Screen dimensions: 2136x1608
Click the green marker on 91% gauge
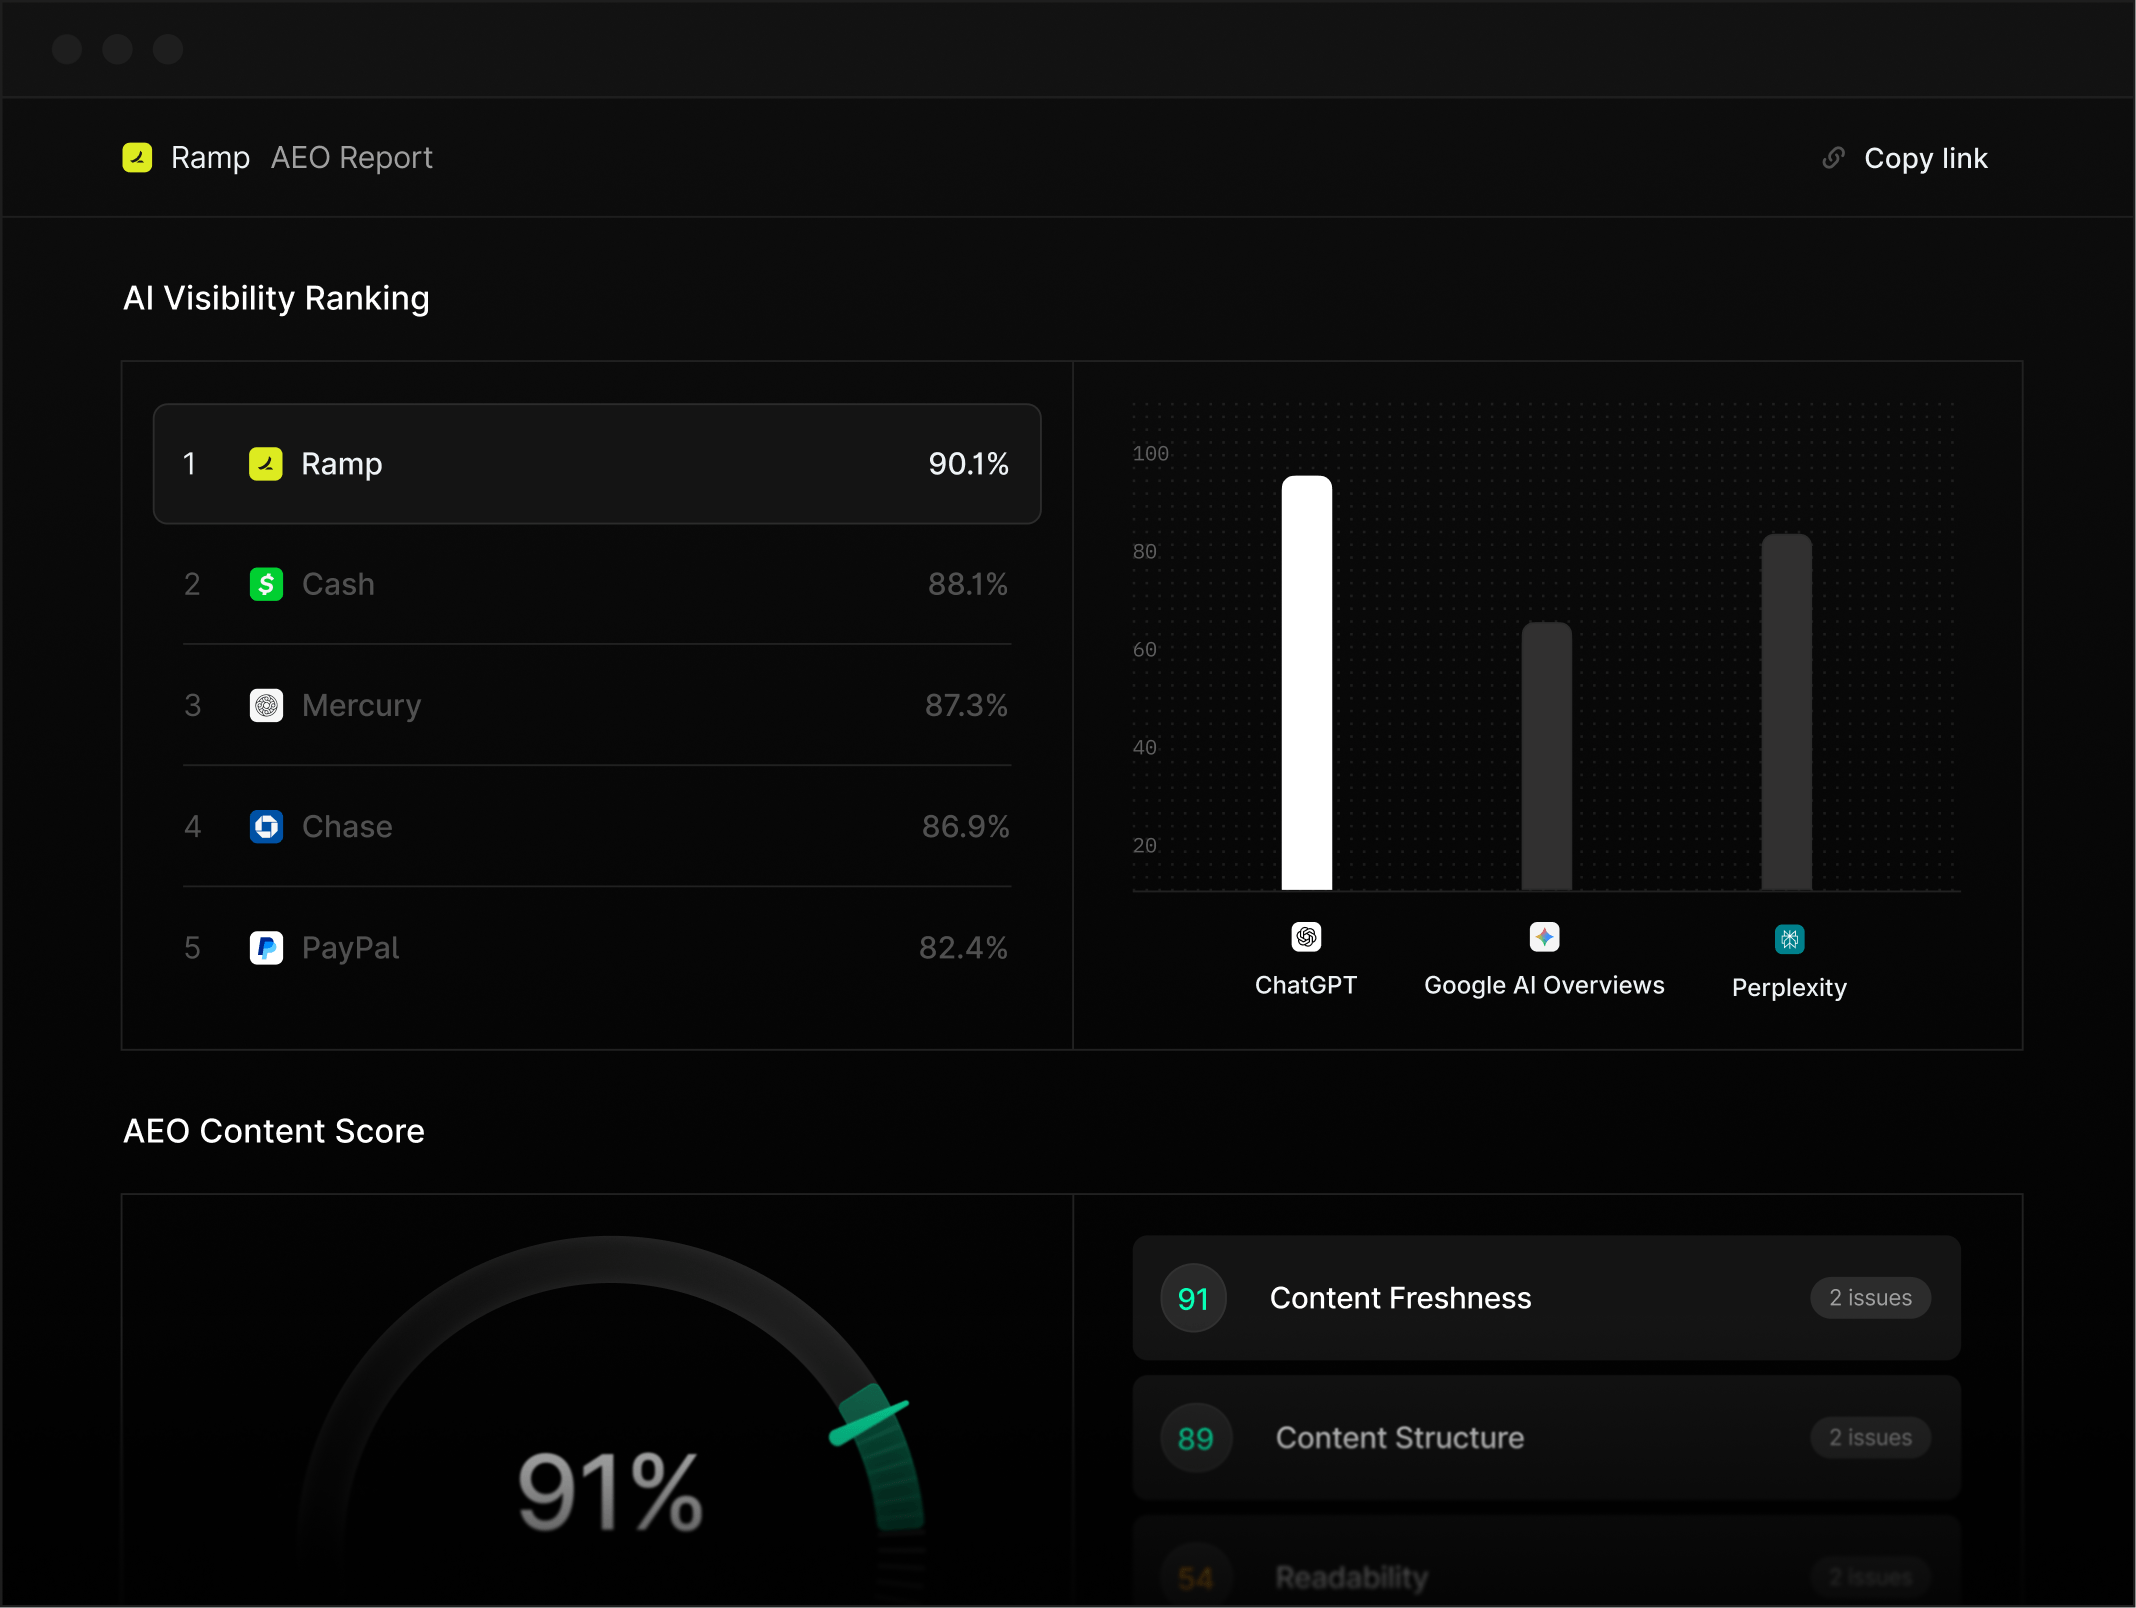869,1423
